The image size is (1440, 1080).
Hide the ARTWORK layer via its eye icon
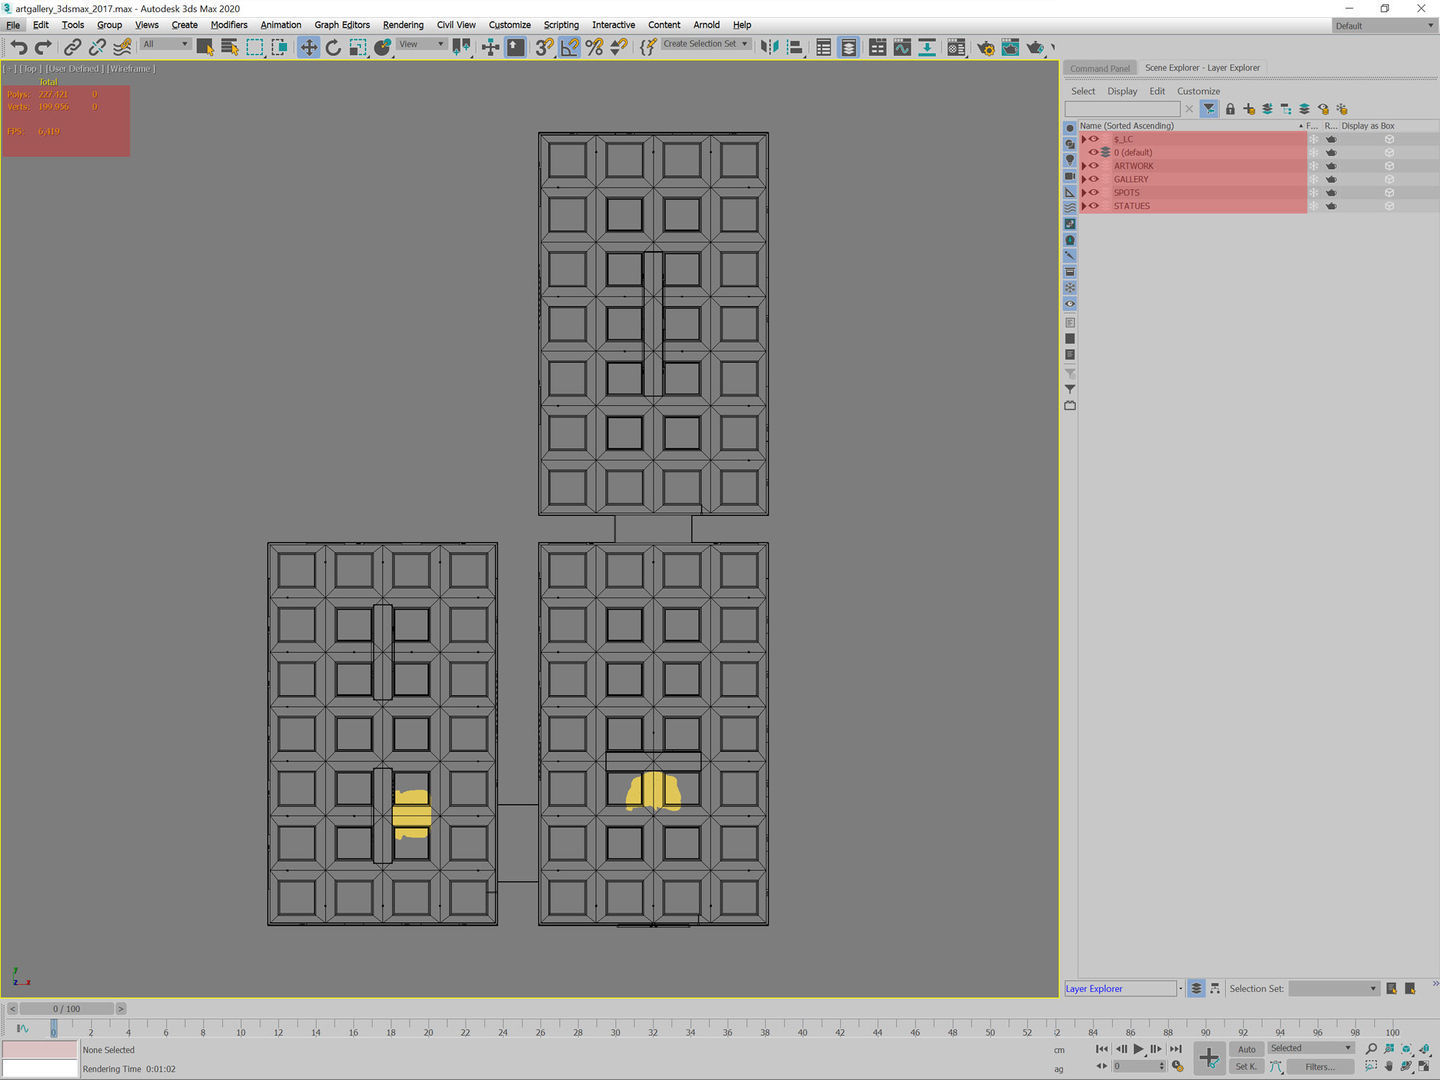[x=1094, y=166]
